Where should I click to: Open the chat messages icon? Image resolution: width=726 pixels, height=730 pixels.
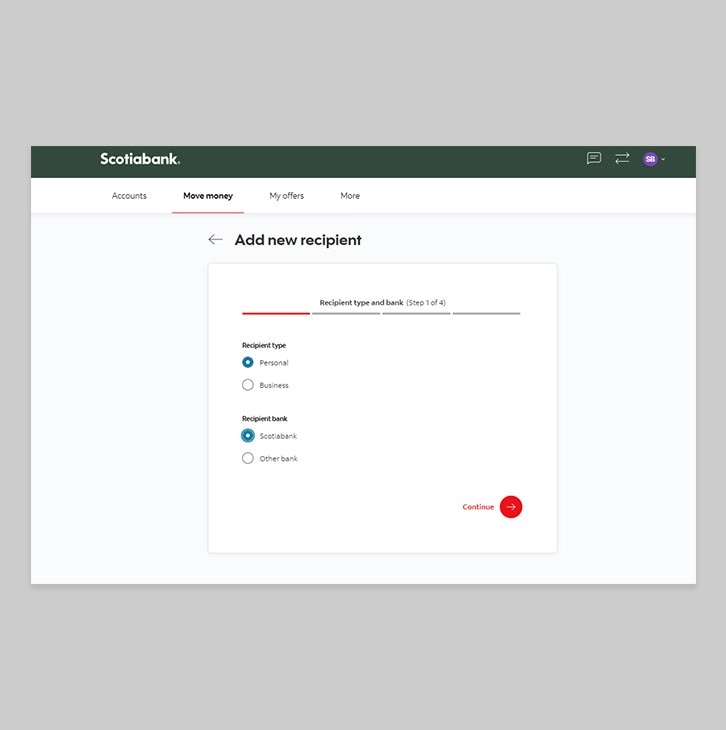click(594, 159)
